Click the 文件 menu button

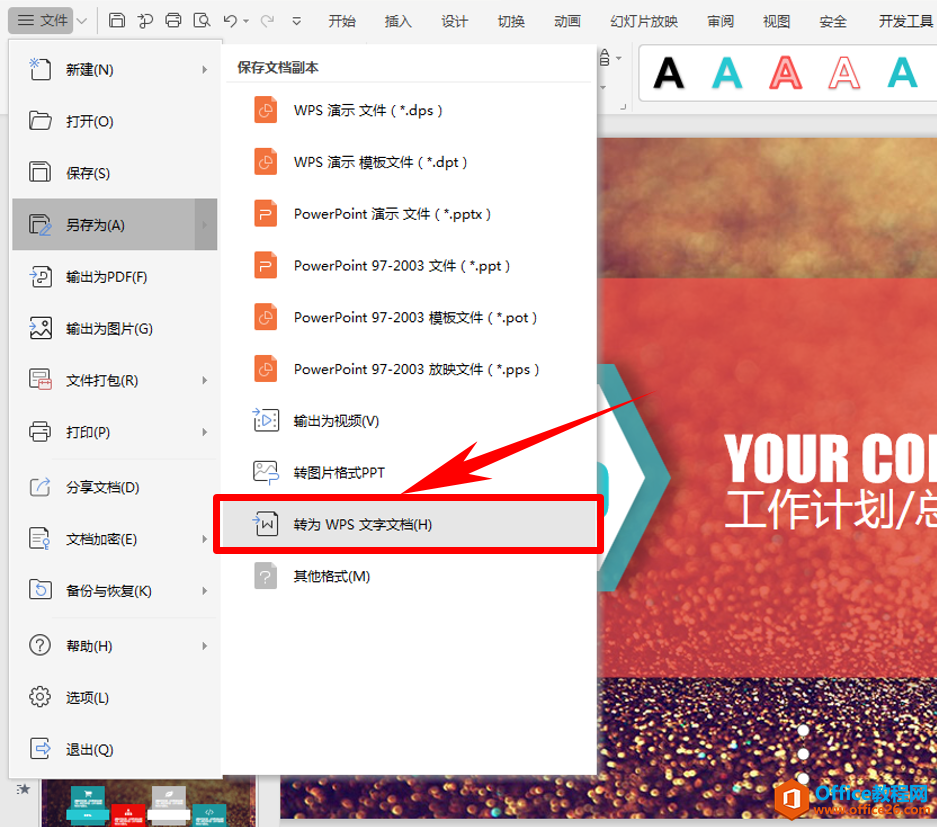click(41, 21)
